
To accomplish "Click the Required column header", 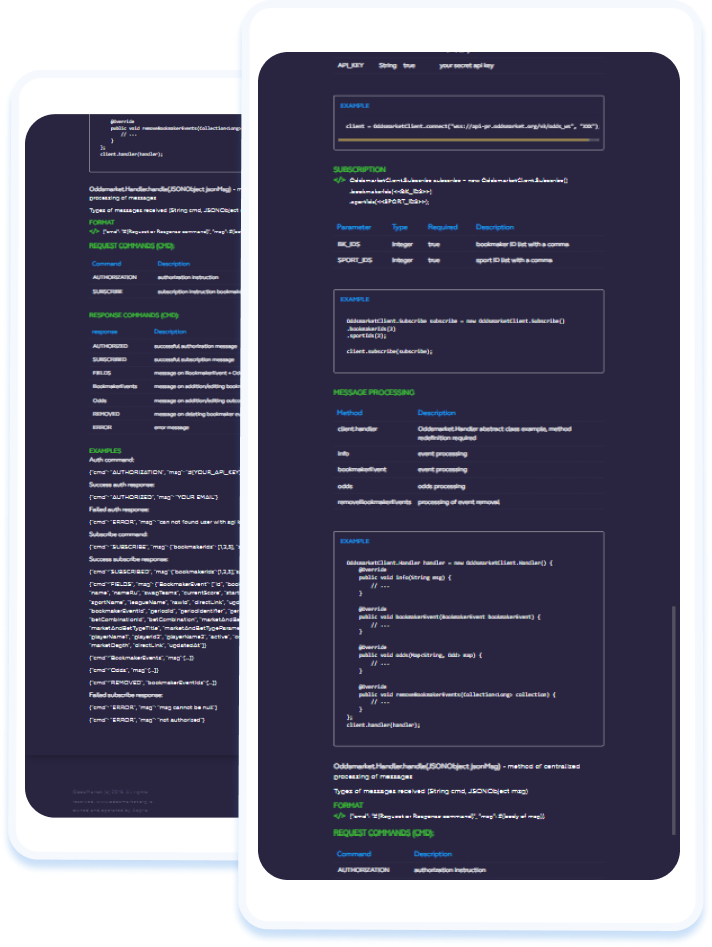I will (443, 227).
